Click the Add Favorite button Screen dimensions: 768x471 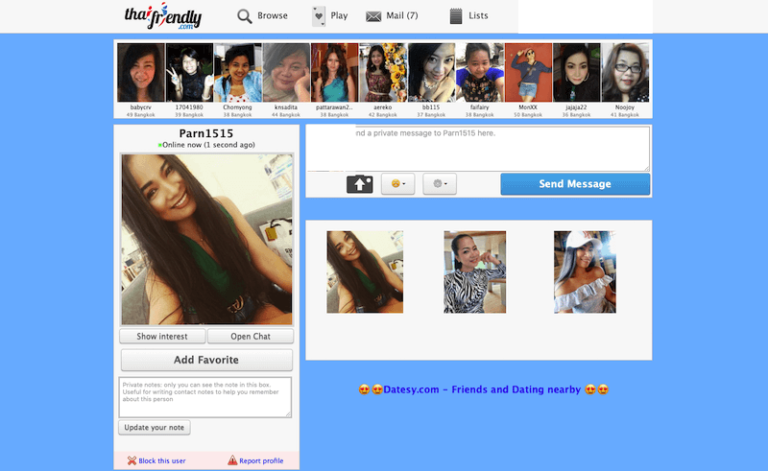(x=206, y=360)
